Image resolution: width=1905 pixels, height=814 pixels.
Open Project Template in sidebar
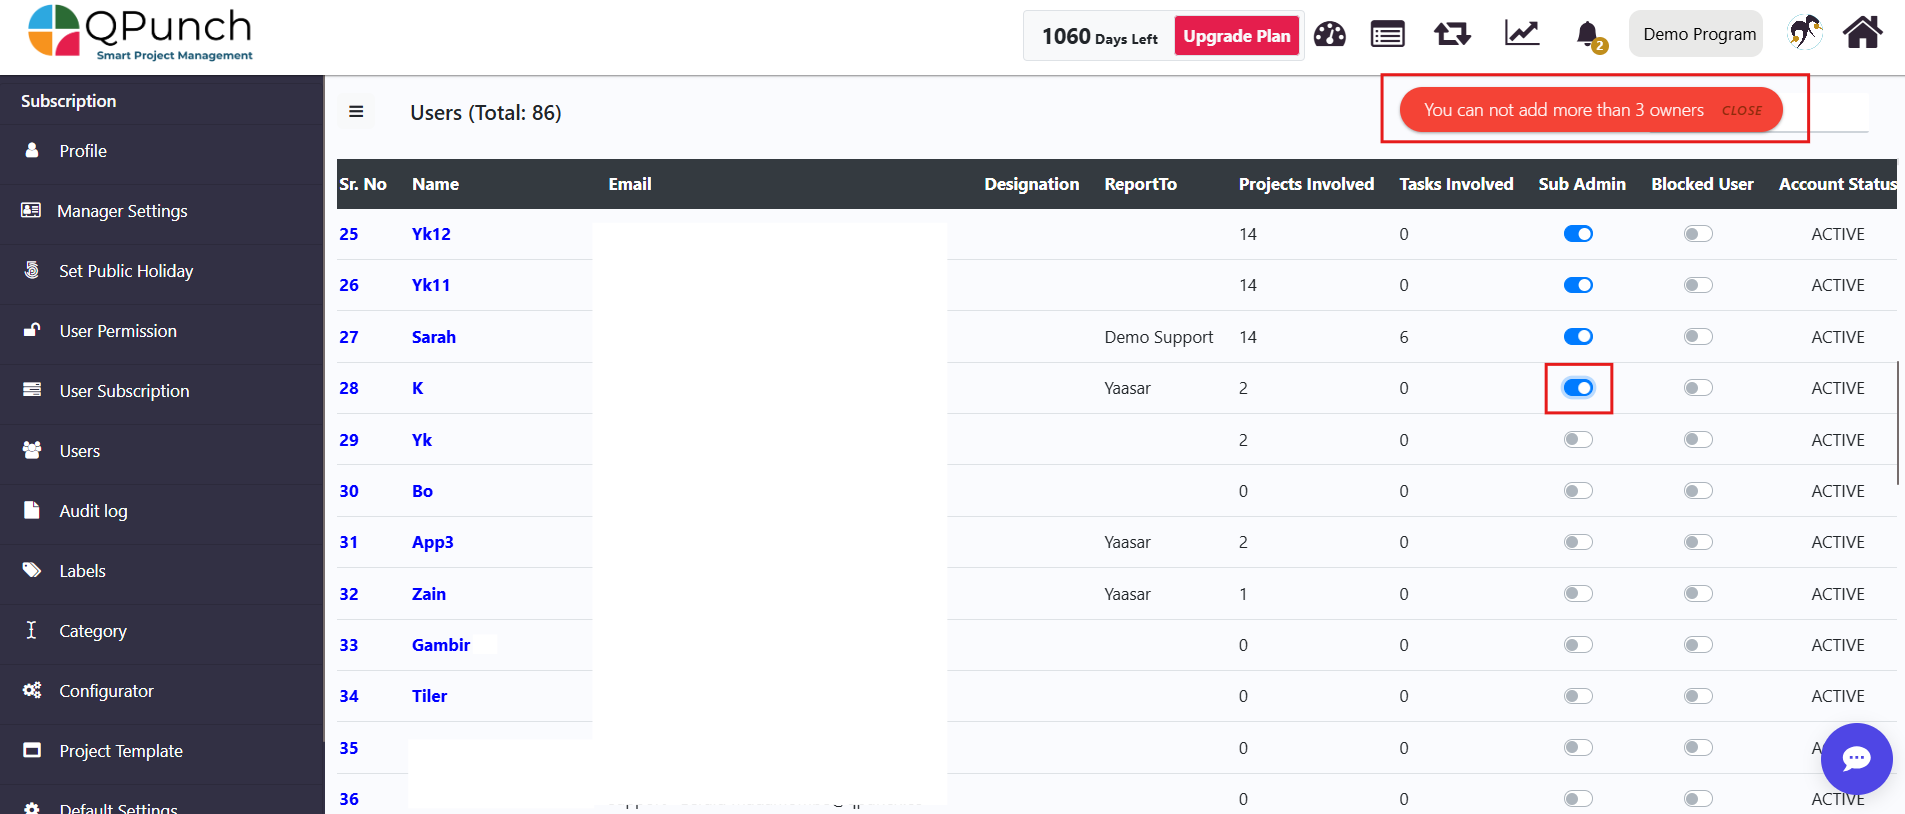point(121,751)
